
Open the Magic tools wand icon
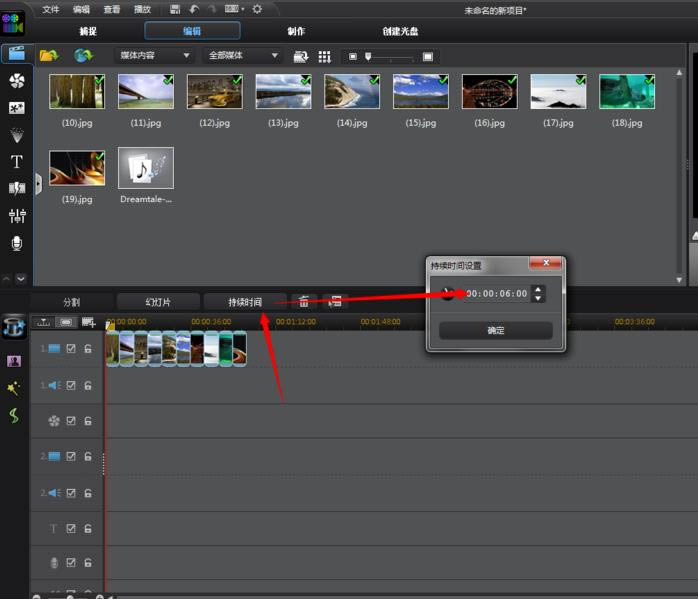[13, 388]
